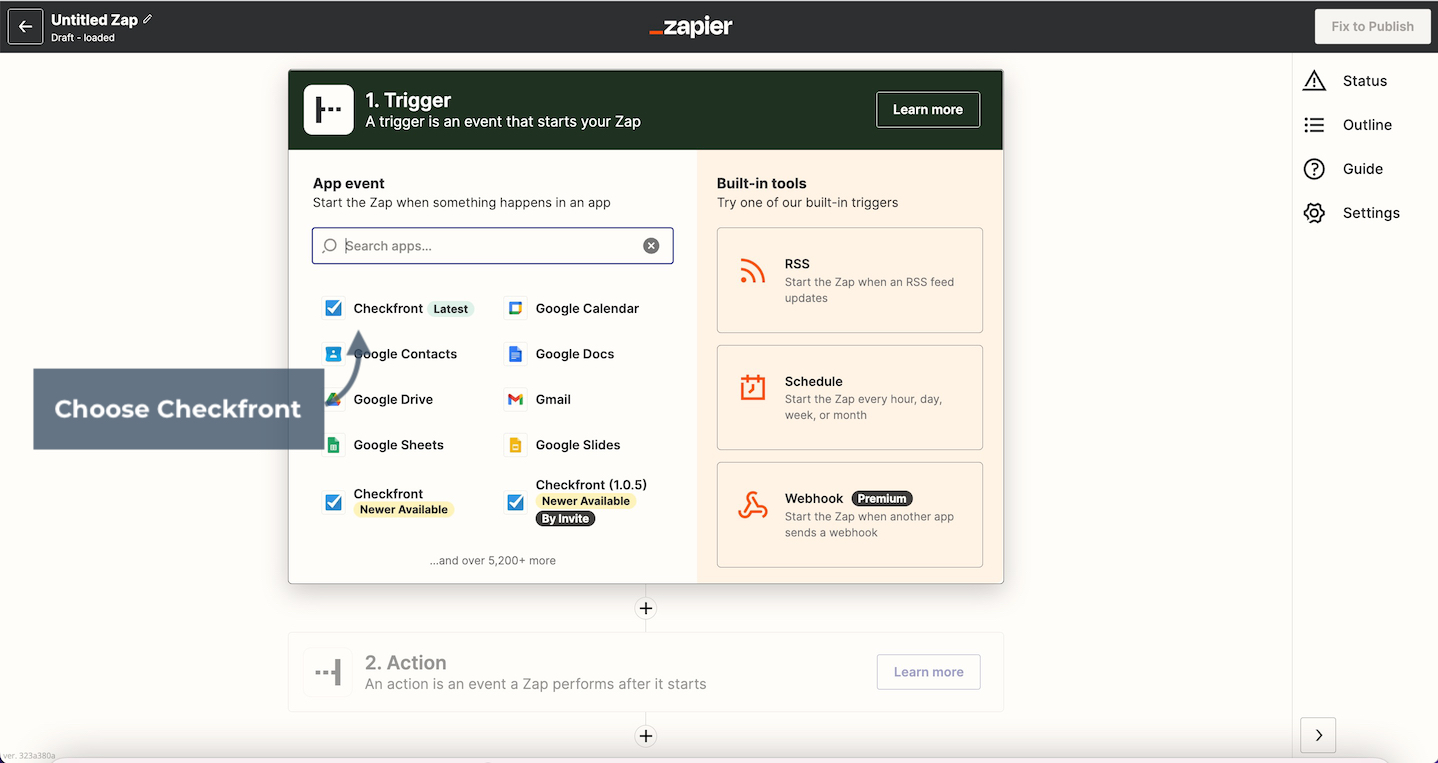Choose Google Drive app
This screenshot has height=763, width=1438.
click(380, 399)
